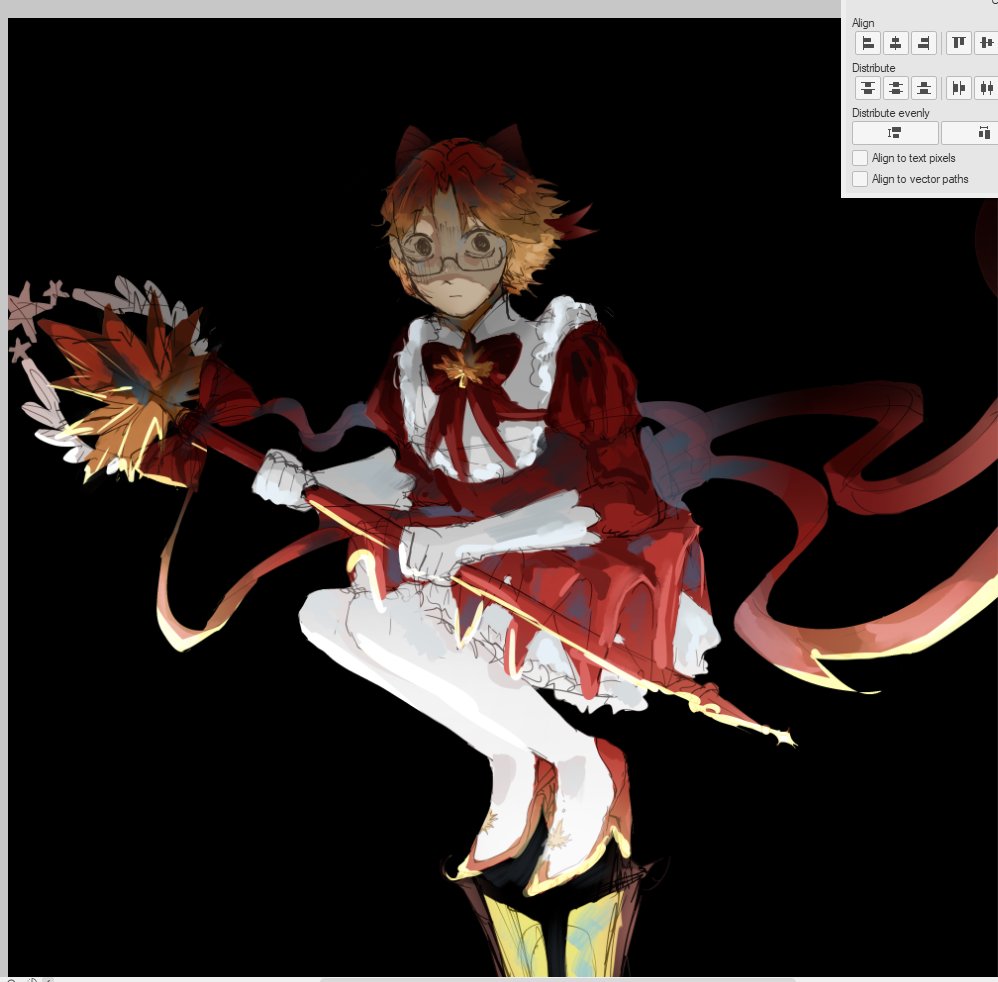Enable Align to vector paths checkbox
The image size is (998, 982).
pyautogui.click(x=860, y=179)
